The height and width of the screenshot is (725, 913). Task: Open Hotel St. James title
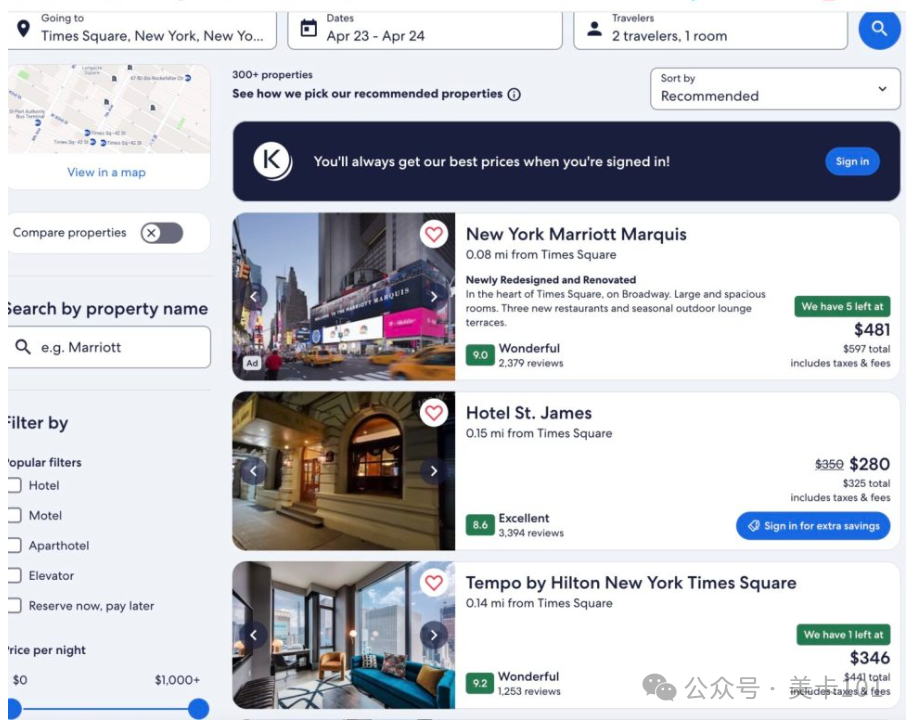529,413
